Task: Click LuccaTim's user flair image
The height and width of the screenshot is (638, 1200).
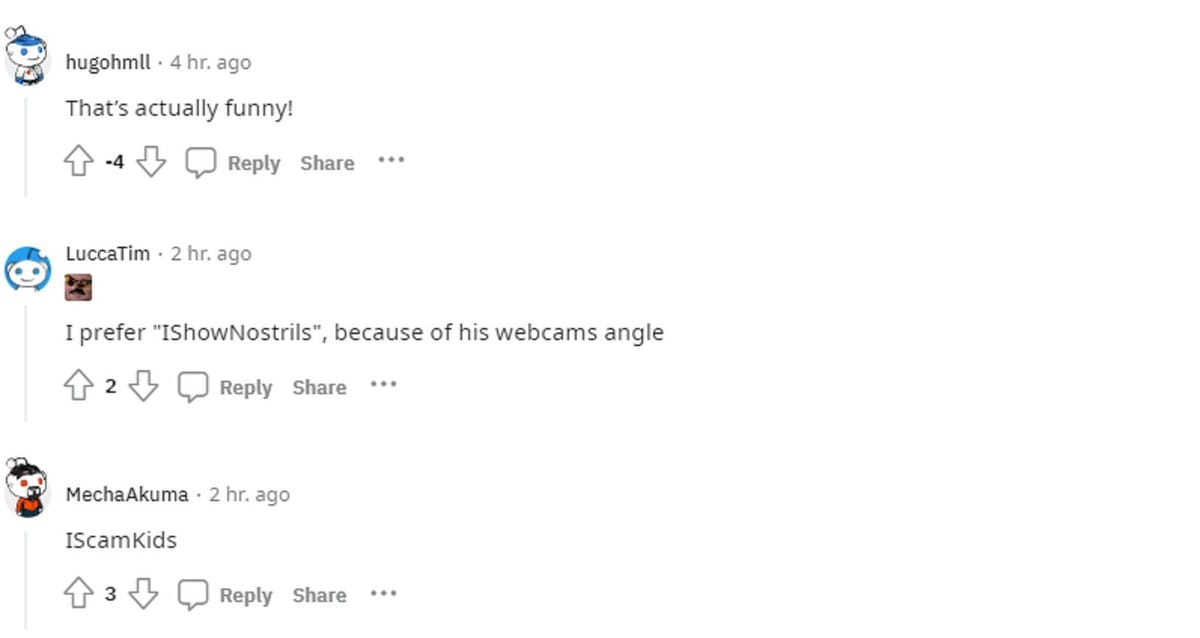Action: [78, 289]
